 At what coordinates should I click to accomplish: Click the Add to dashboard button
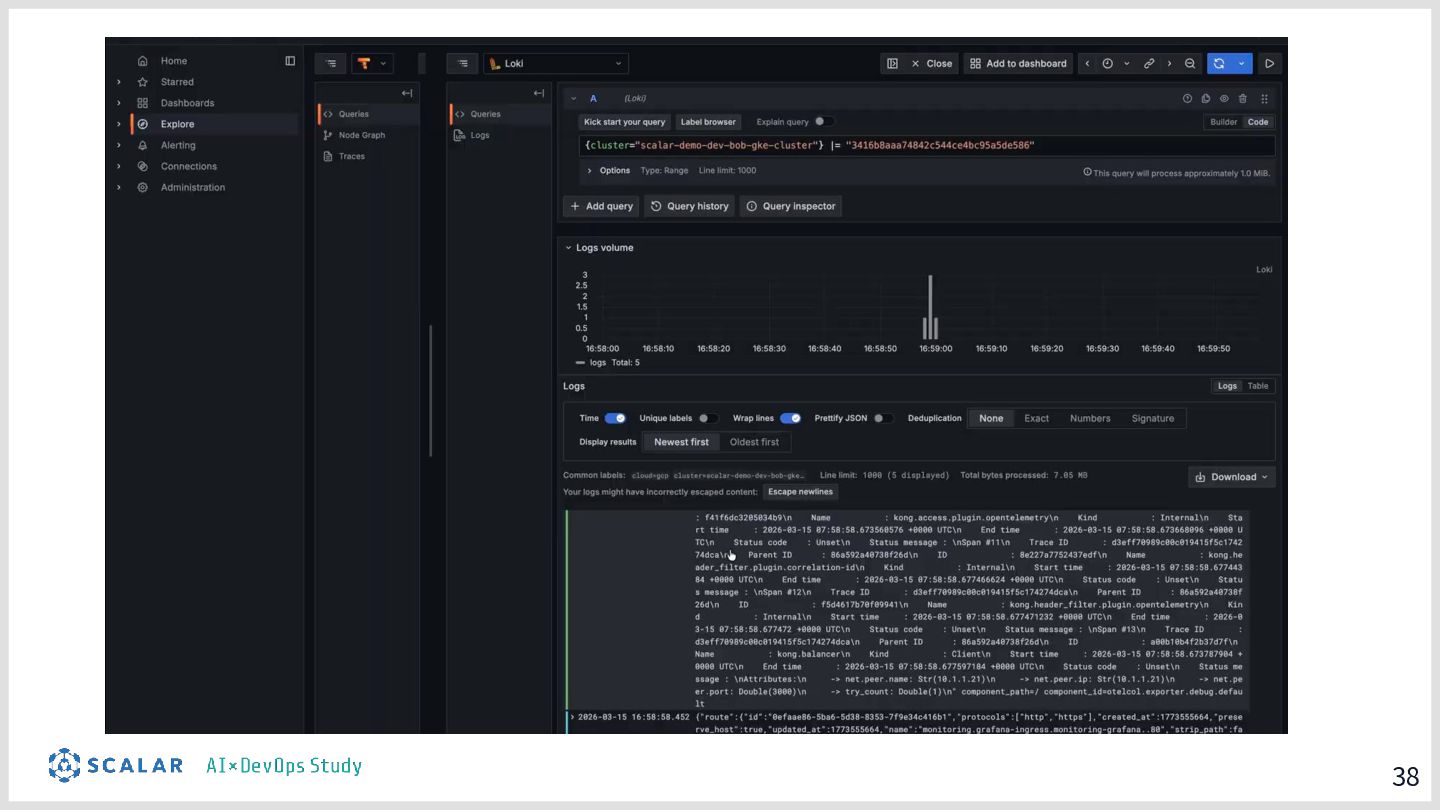point(1018,64)
